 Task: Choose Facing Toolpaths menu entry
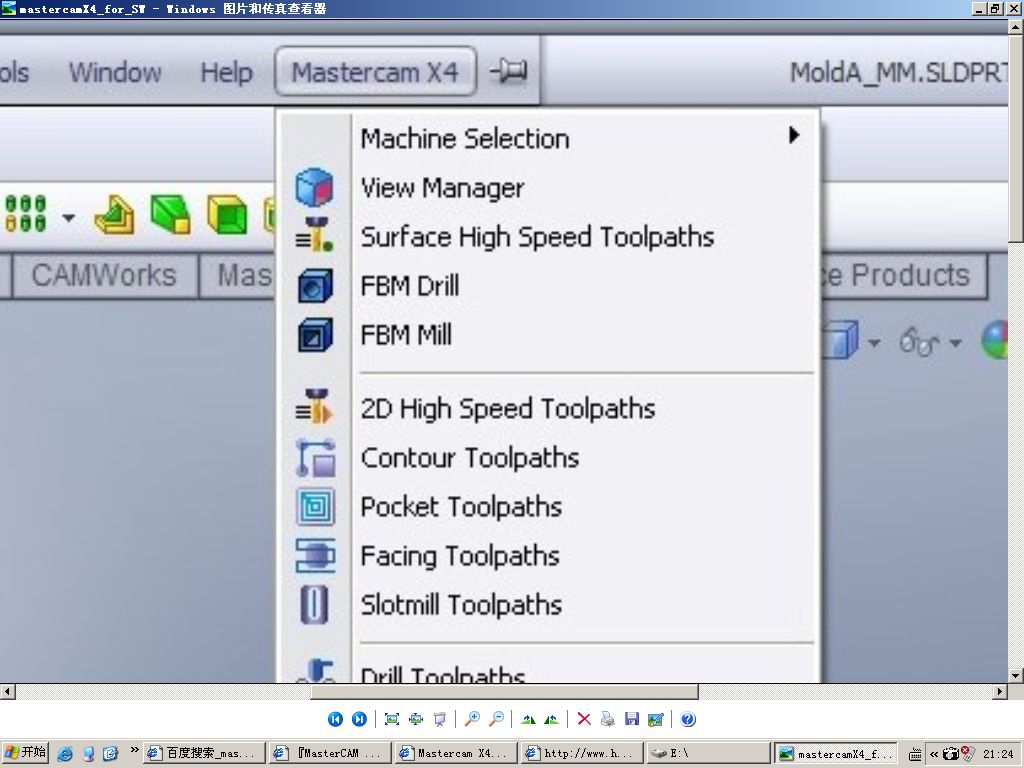click(460, 556)
